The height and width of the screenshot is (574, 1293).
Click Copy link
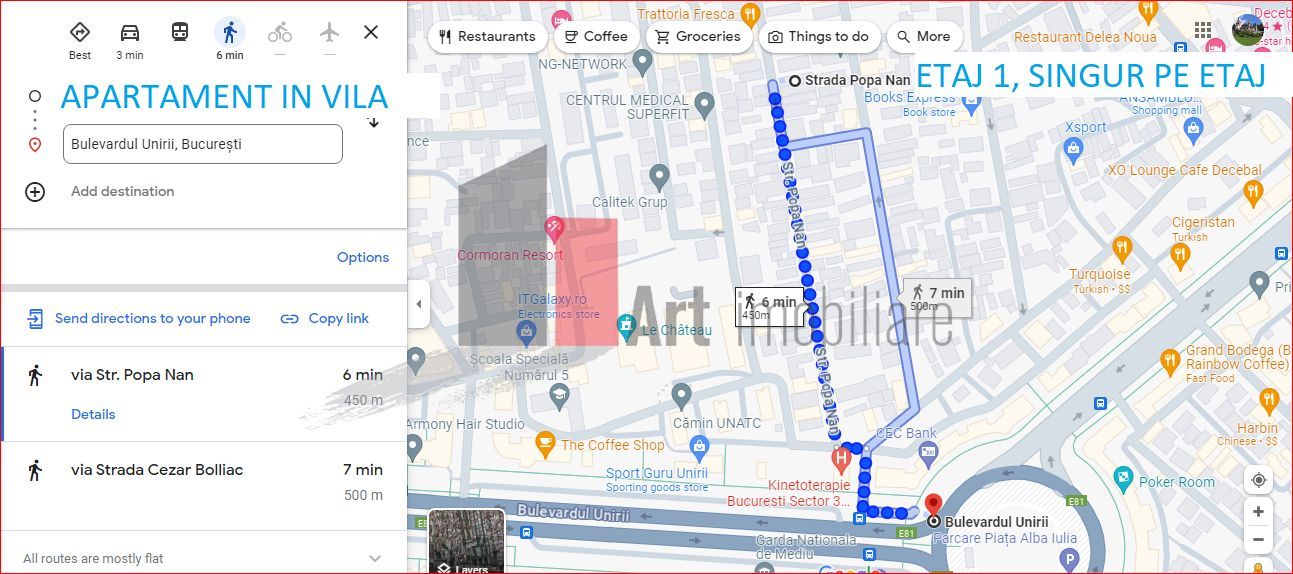325,319
